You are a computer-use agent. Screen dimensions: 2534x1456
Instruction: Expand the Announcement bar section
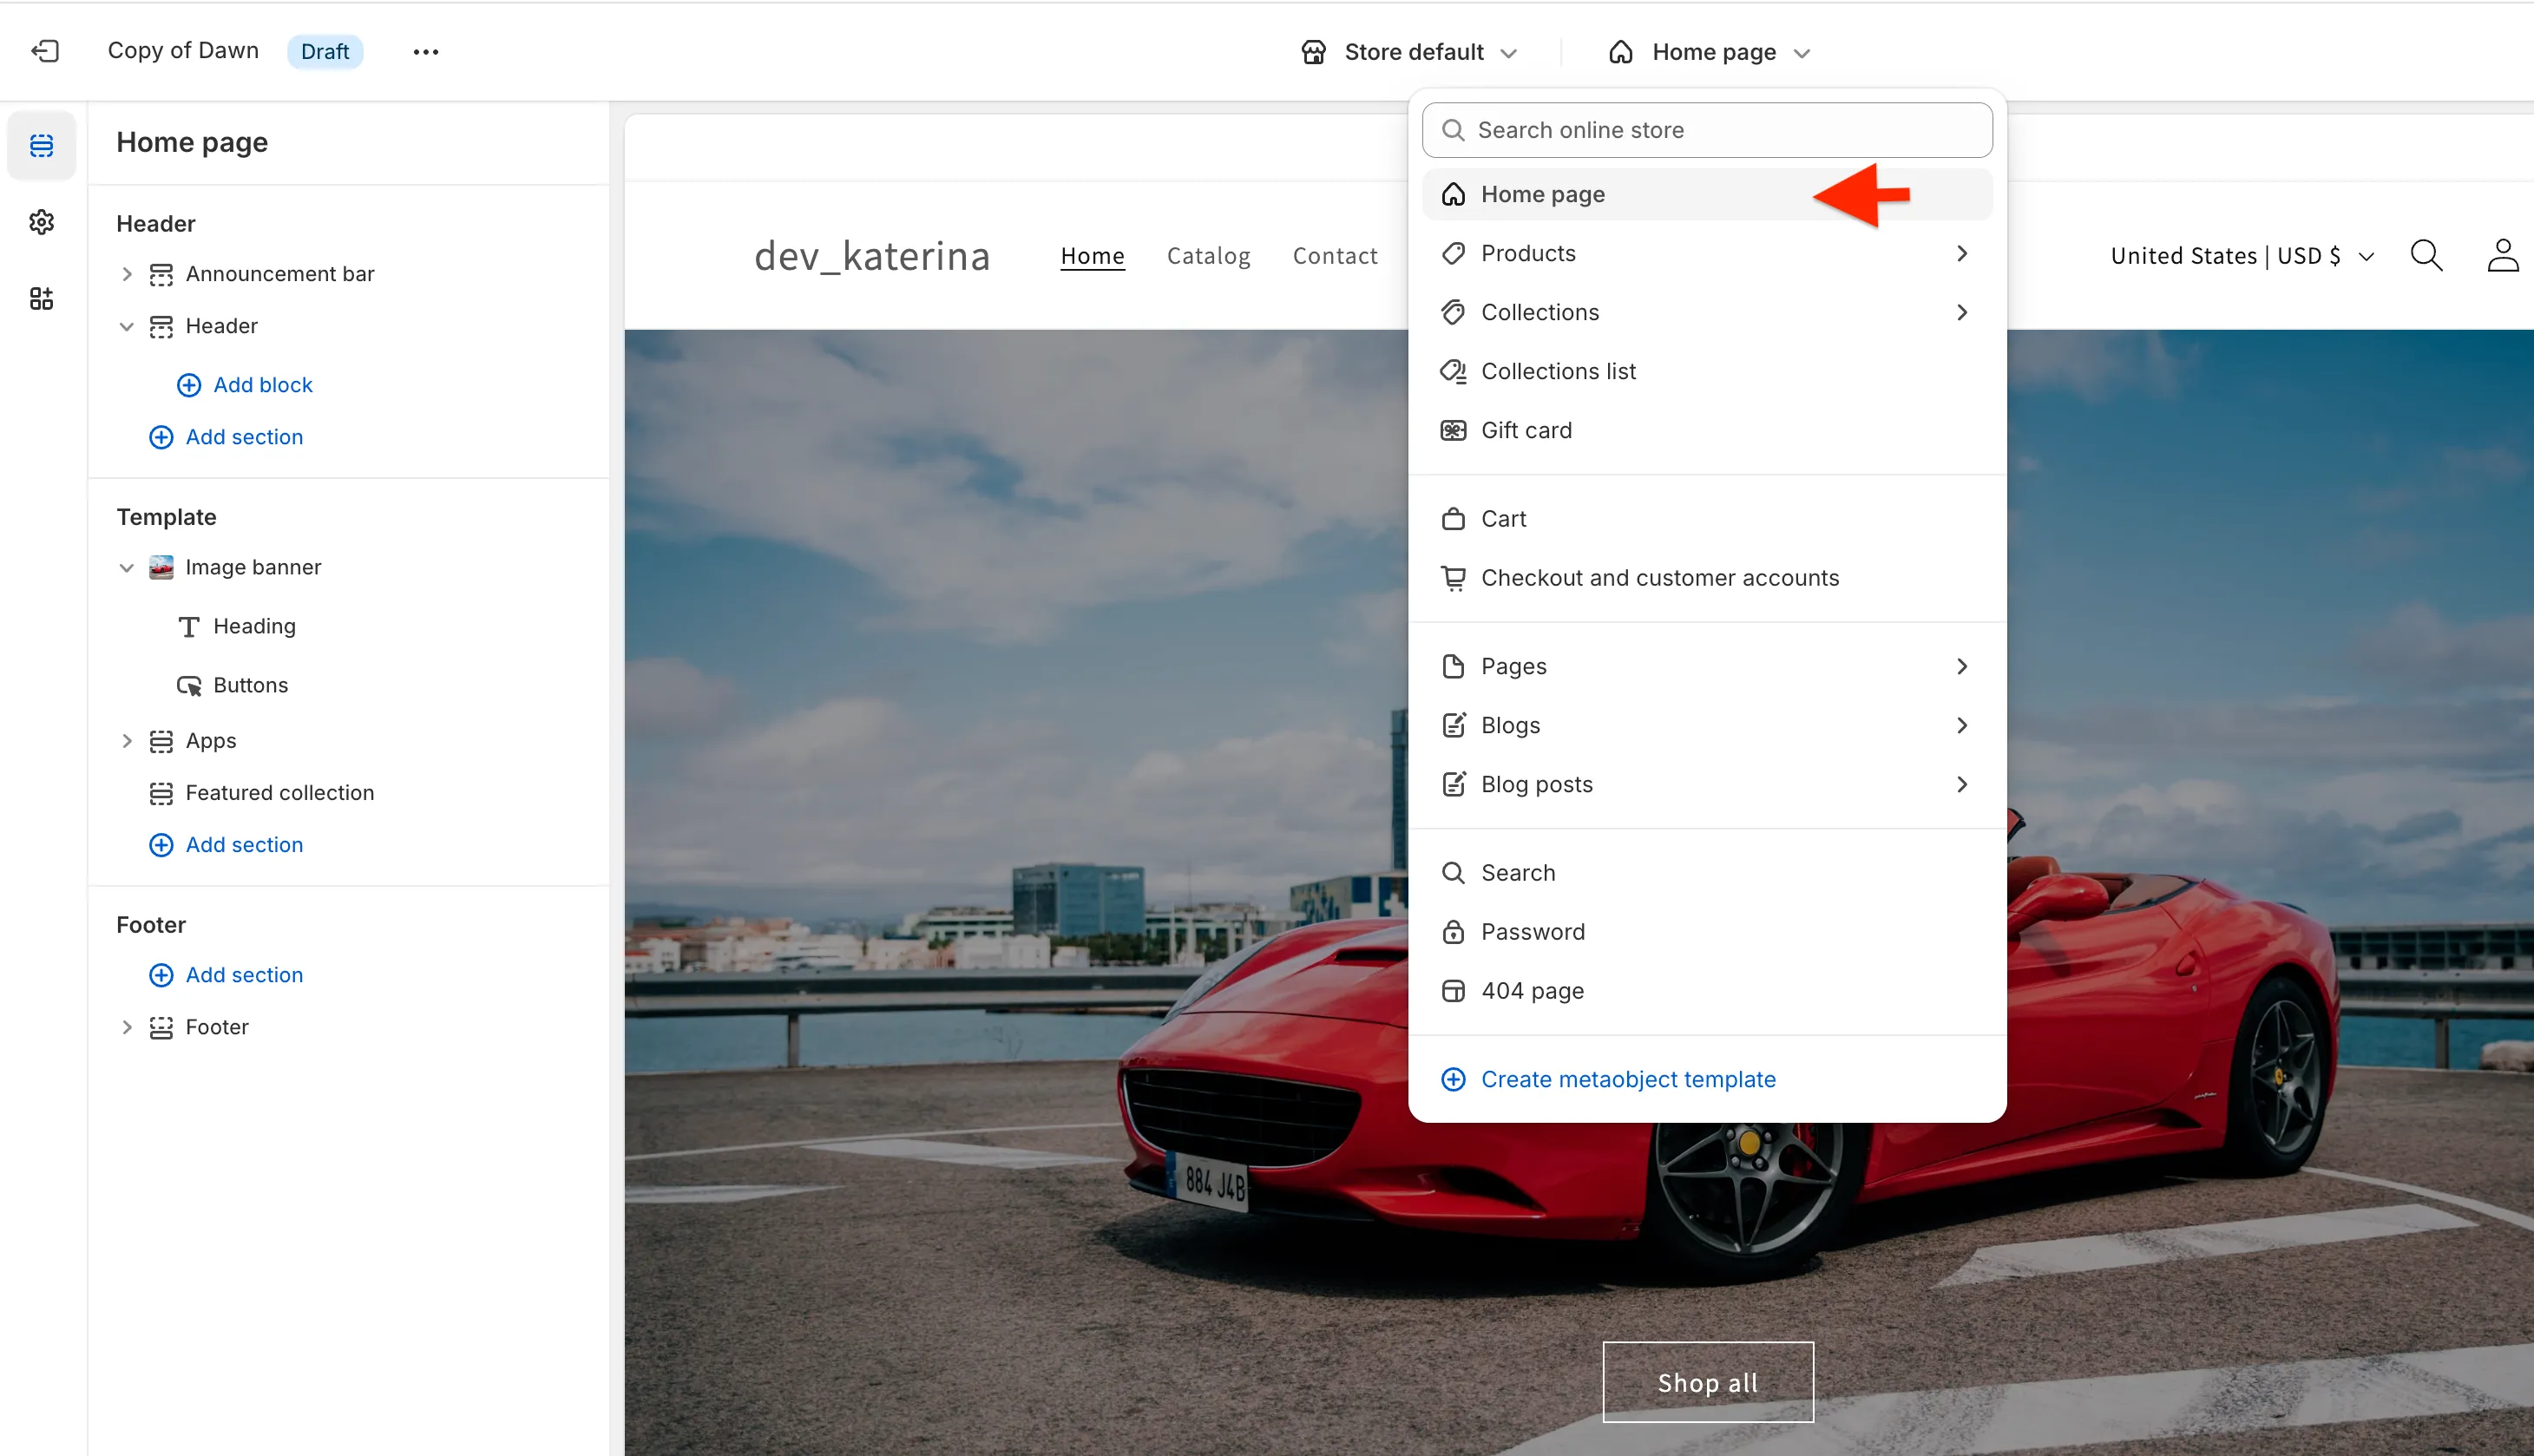pos(127,274)
